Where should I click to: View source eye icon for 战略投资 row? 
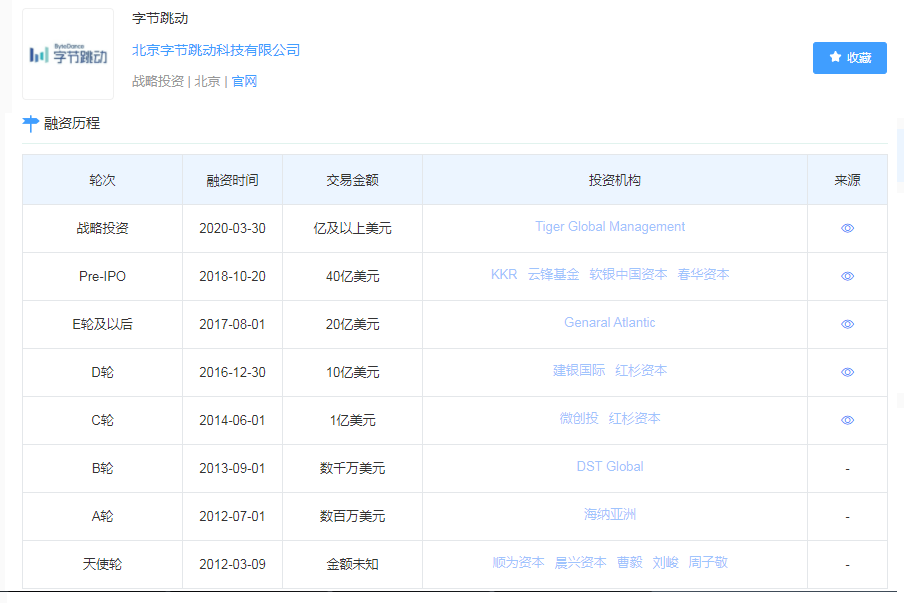coord(847,228)
